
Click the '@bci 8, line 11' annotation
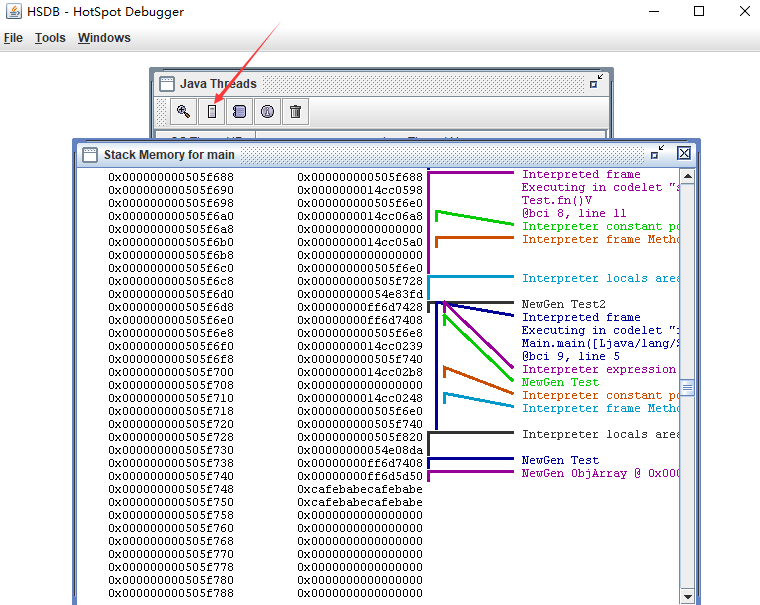[x=574, y=213]
